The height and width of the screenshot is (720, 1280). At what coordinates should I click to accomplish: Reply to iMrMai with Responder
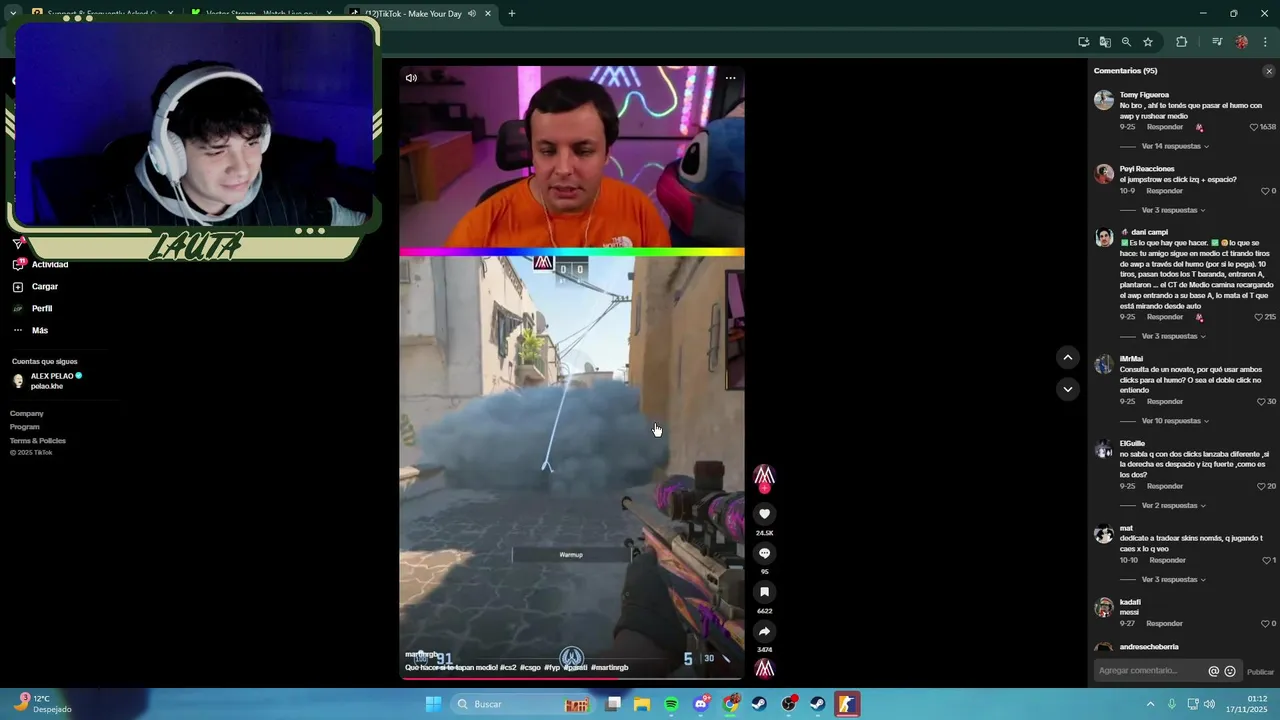[1164, 402]
